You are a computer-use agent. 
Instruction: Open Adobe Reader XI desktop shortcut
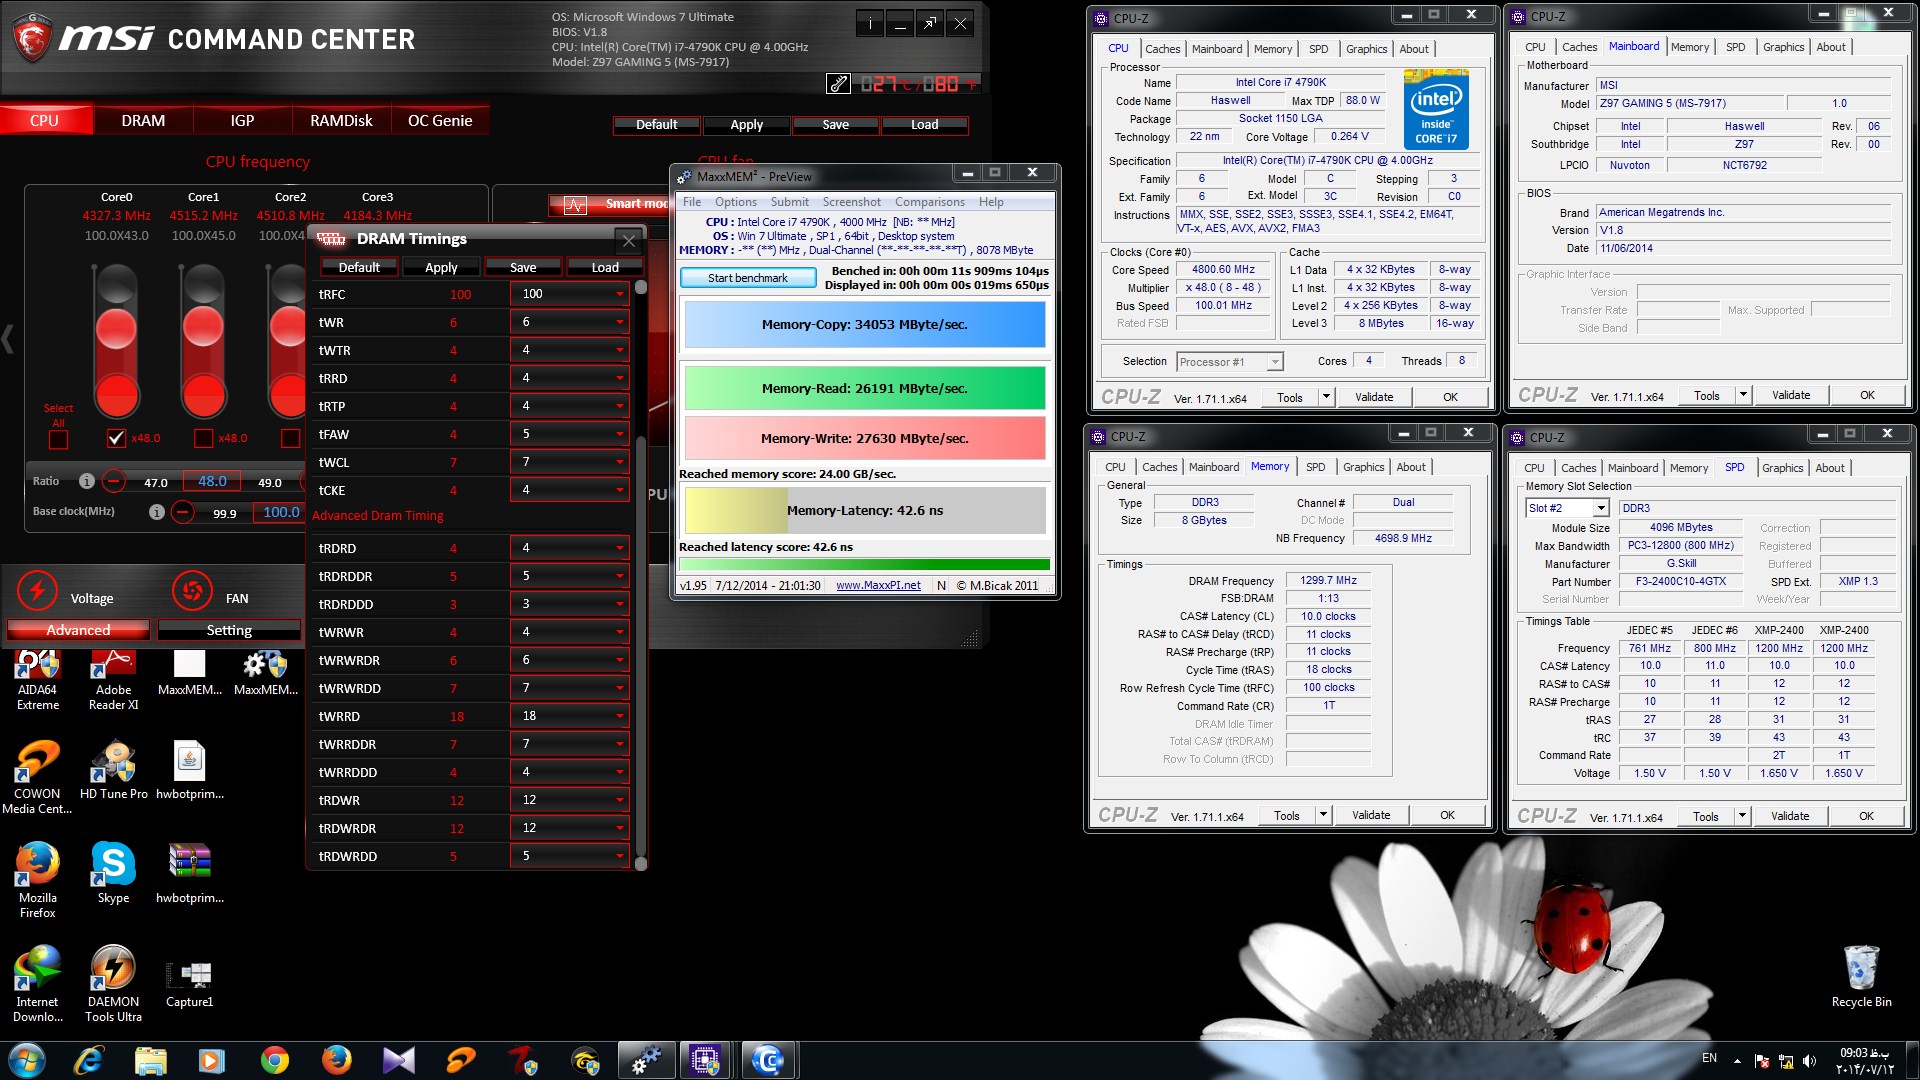(113, 680)
